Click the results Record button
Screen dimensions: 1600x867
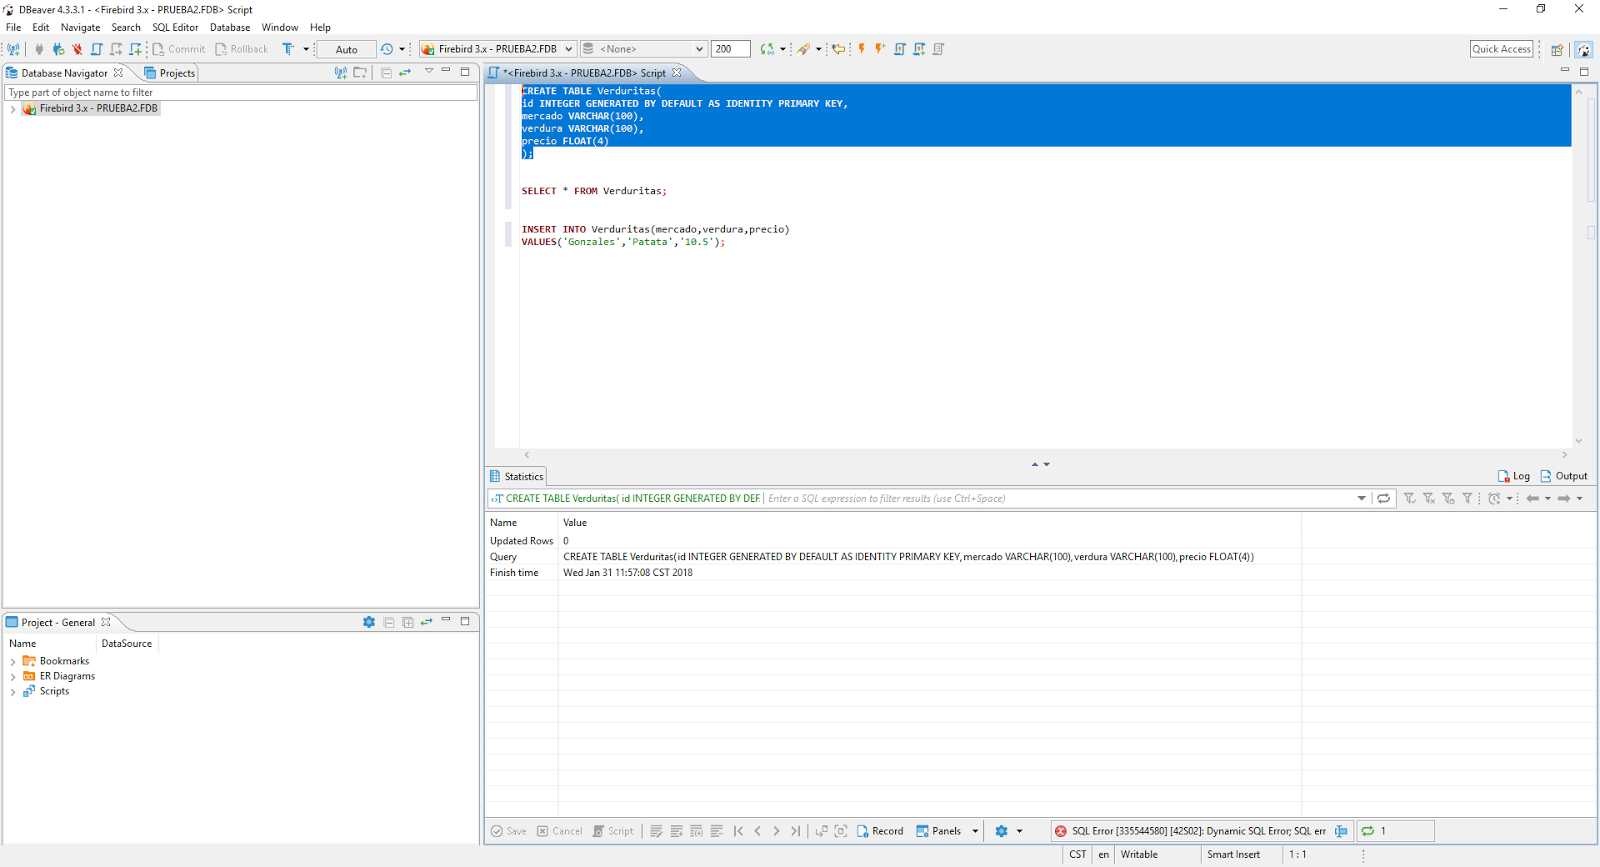point(880,831)
